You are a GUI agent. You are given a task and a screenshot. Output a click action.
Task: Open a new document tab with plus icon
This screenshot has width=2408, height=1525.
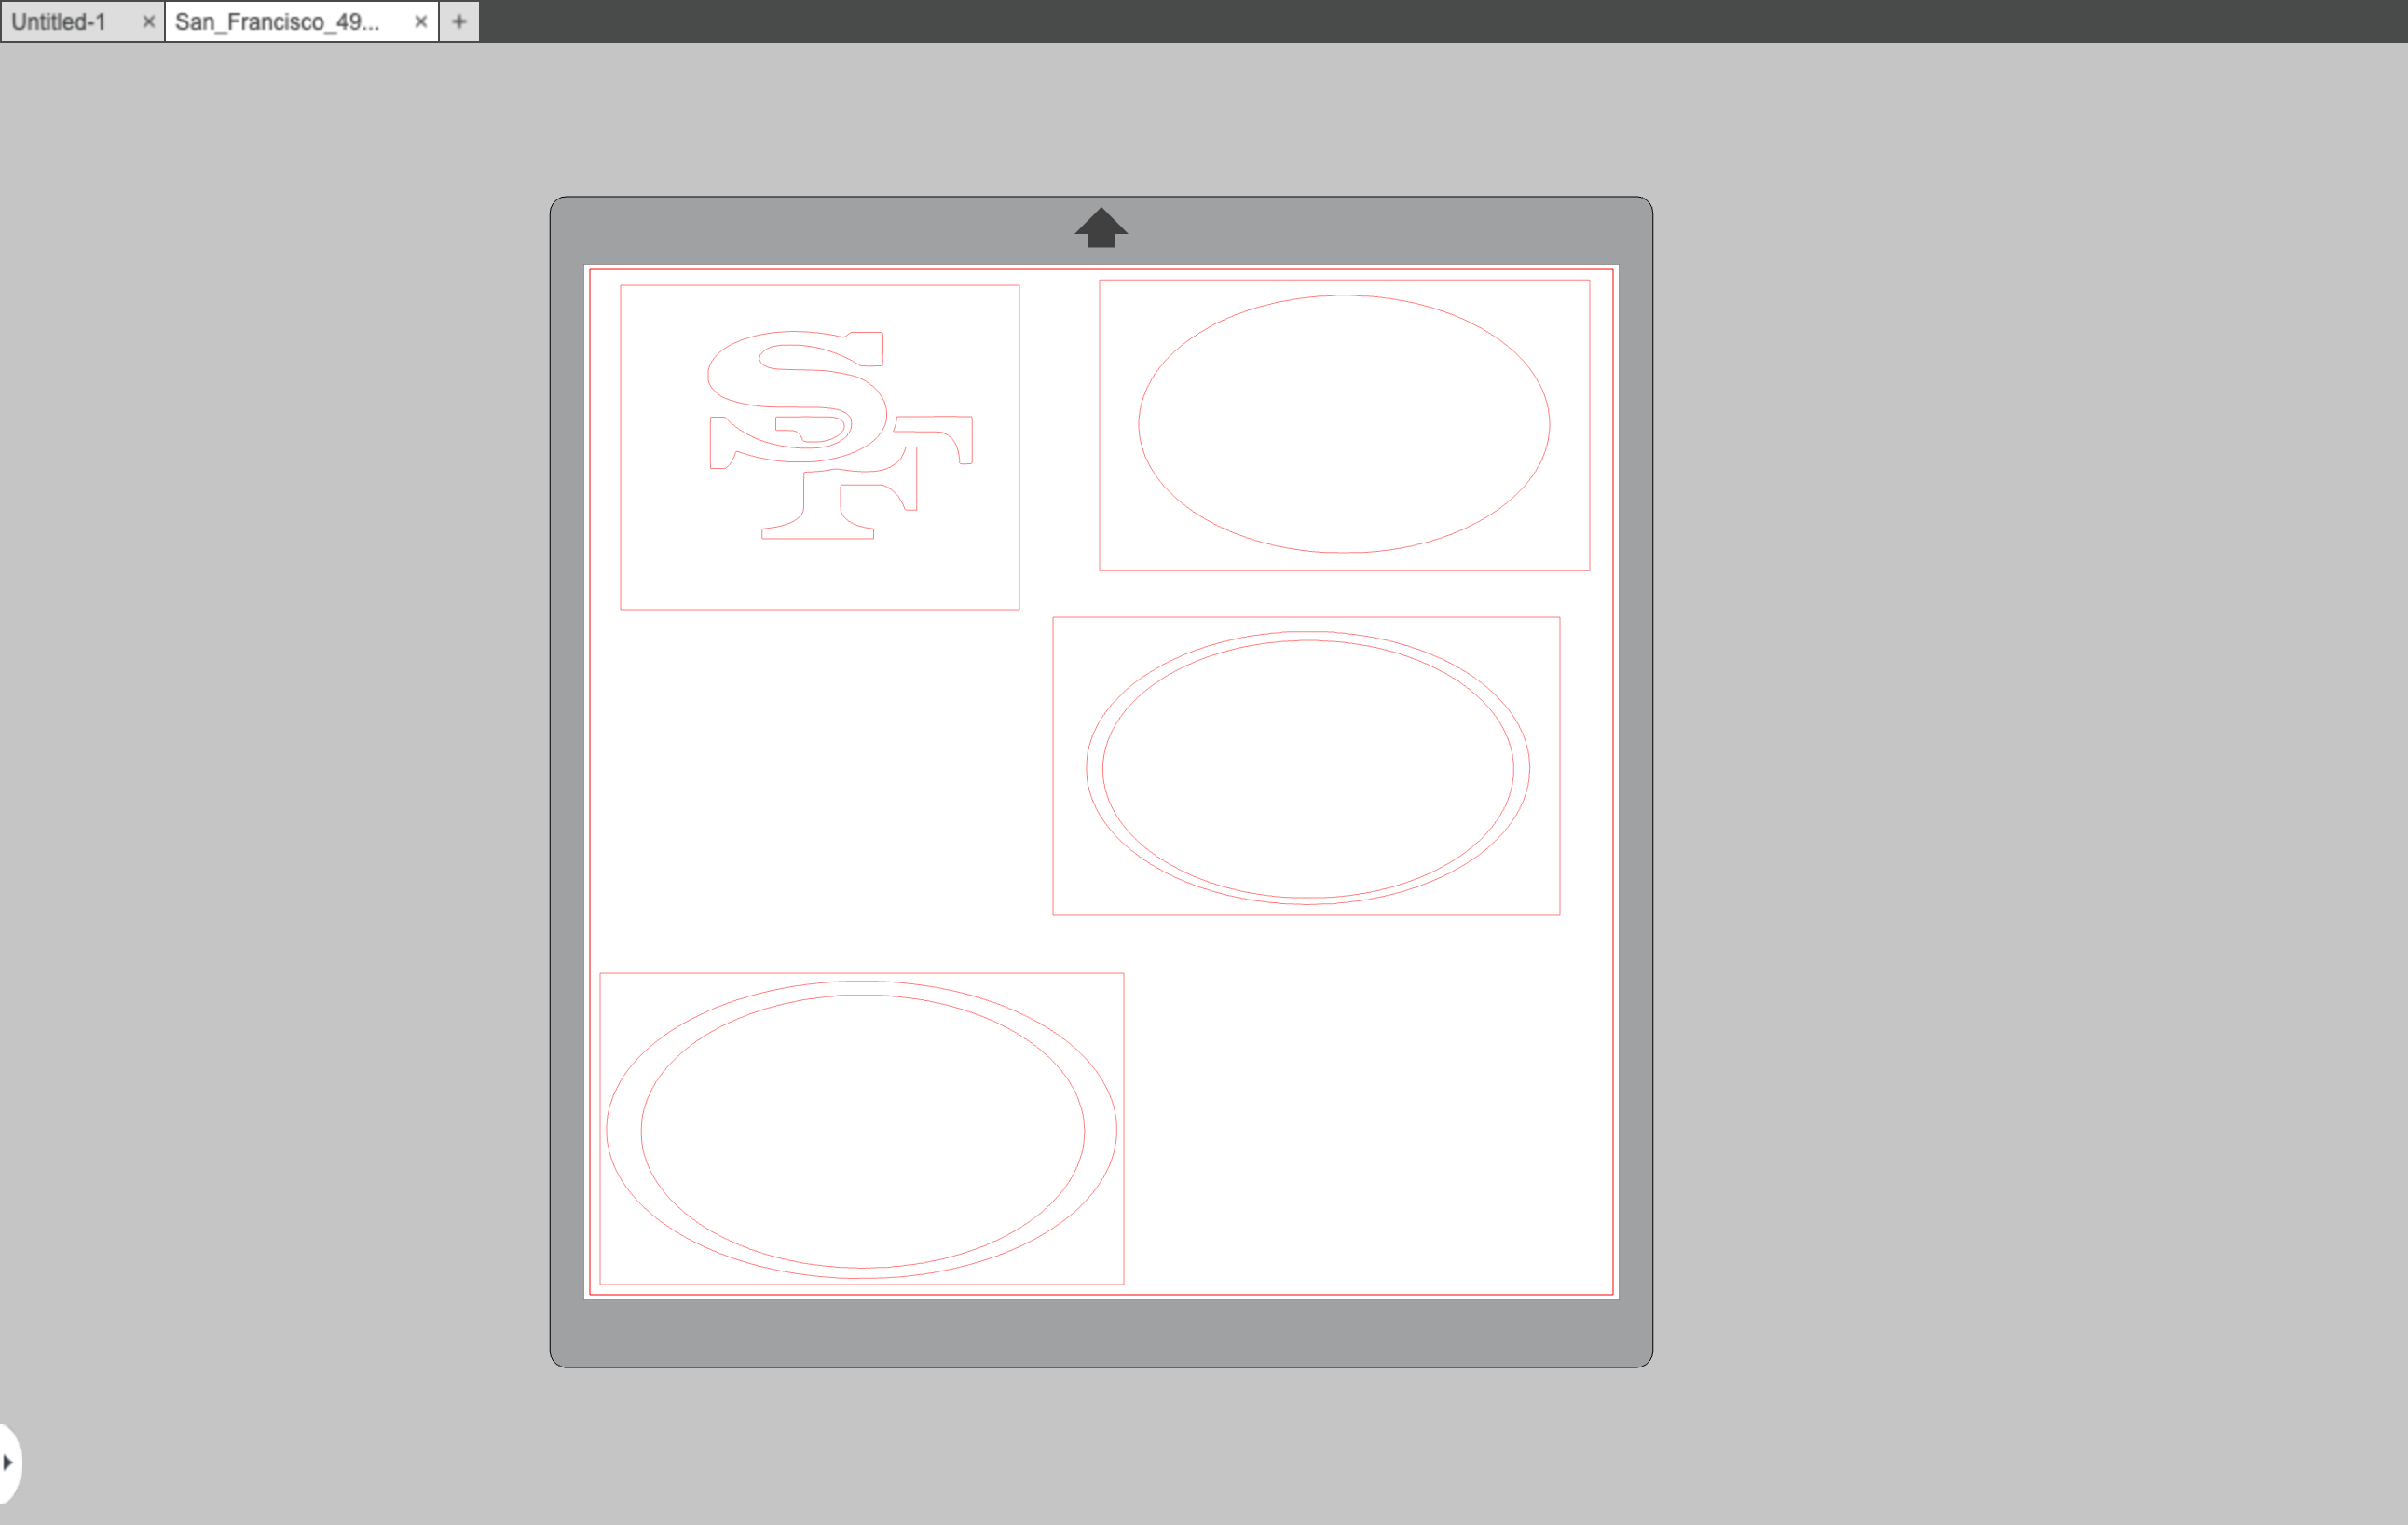click(x=459, y=21)
